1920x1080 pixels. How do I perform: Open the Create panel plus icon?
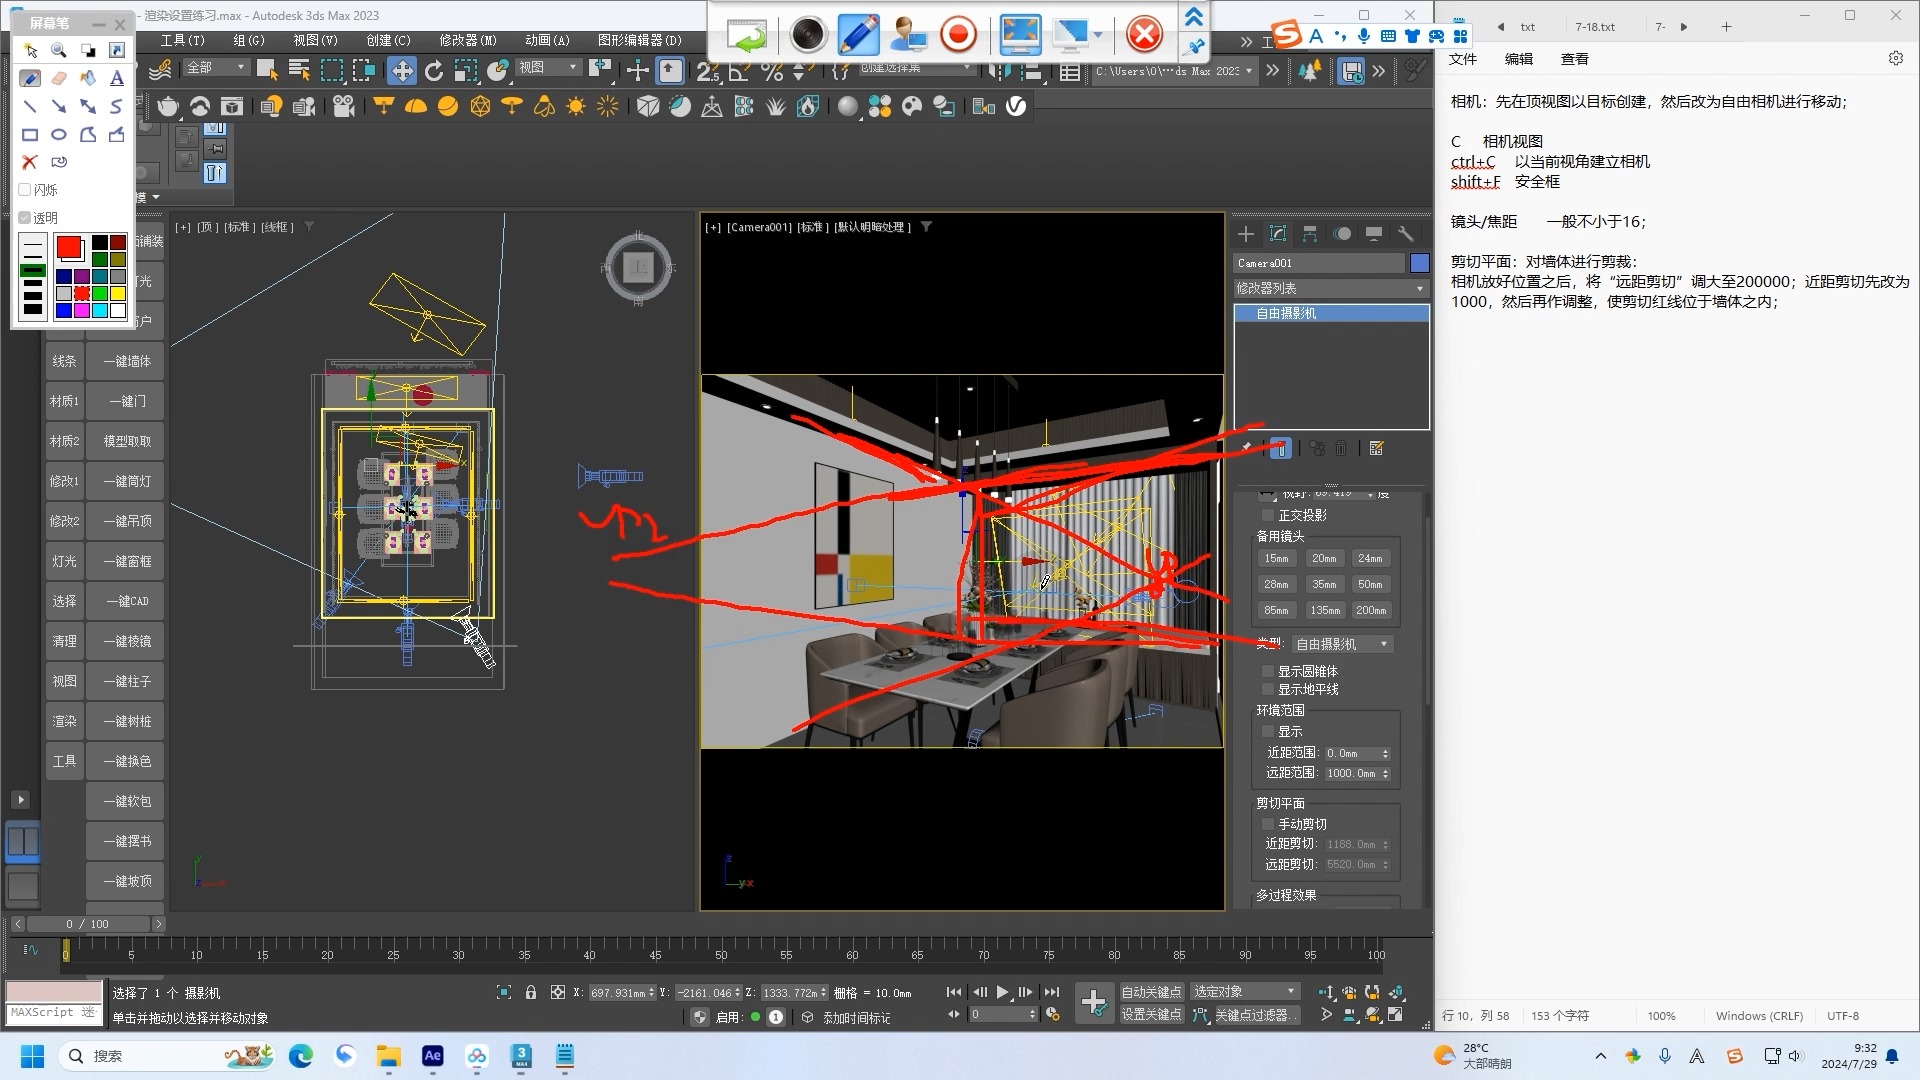pyautogui.click(x=1245, y=233)
